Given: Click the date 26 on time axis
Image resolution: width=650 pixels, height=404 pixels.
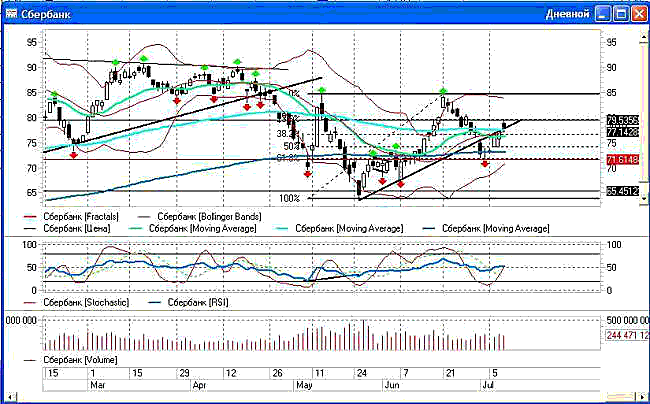Looking at the screenshot, I should (x=277, y=373).
